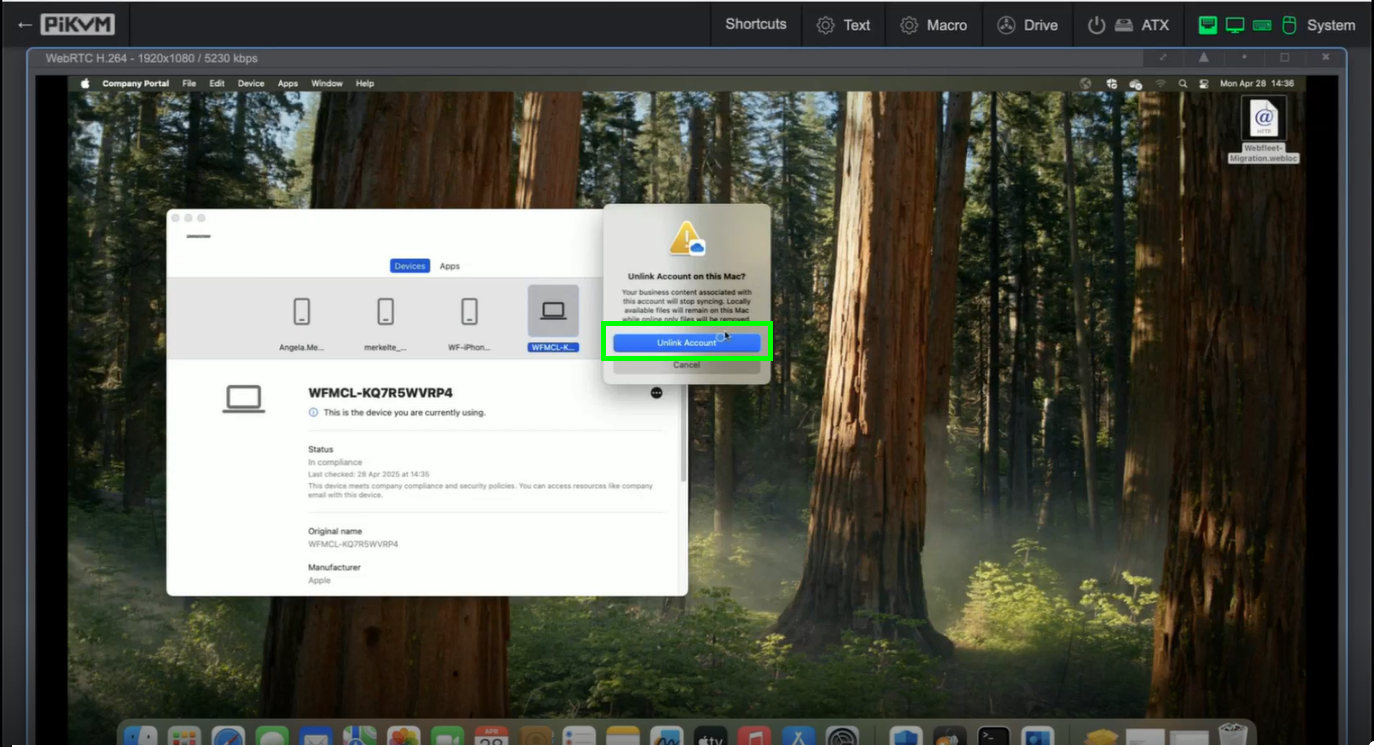
Task: Confirm with the Unlink Account button
Action: [x=686, y=343]
